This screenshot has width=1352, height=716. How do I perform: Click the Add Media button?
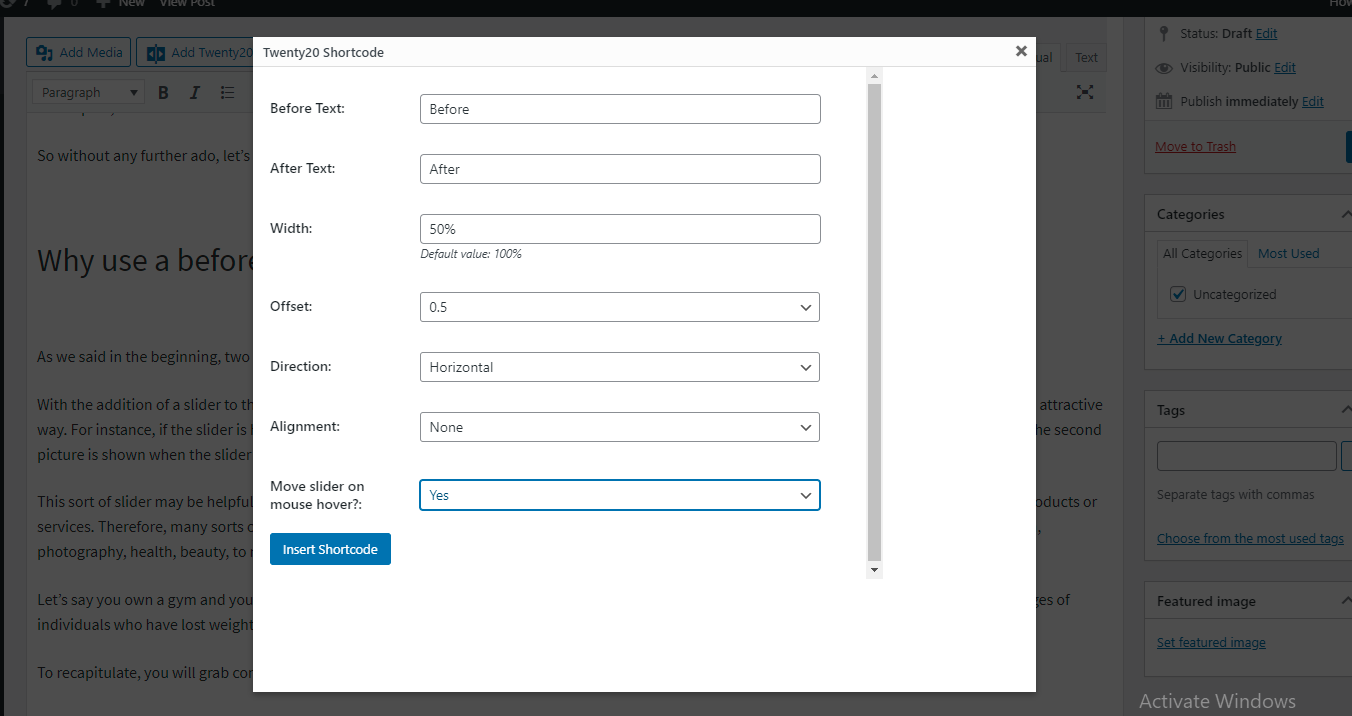coord(80,53)
